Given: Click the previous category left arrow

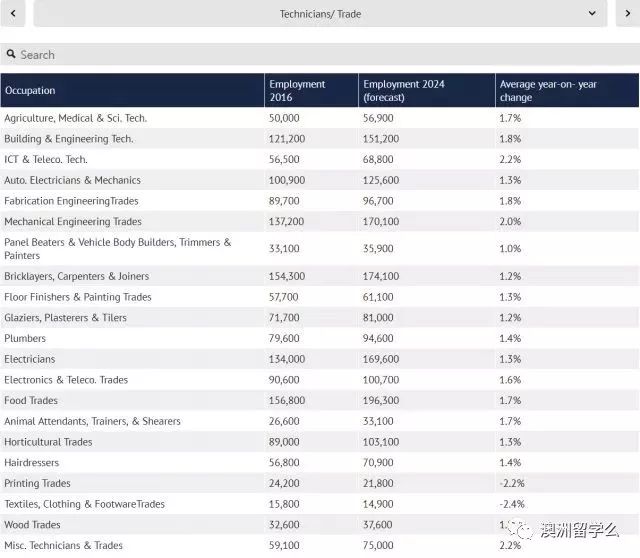Looking at the screenshot, I should [x=11, y=13].
